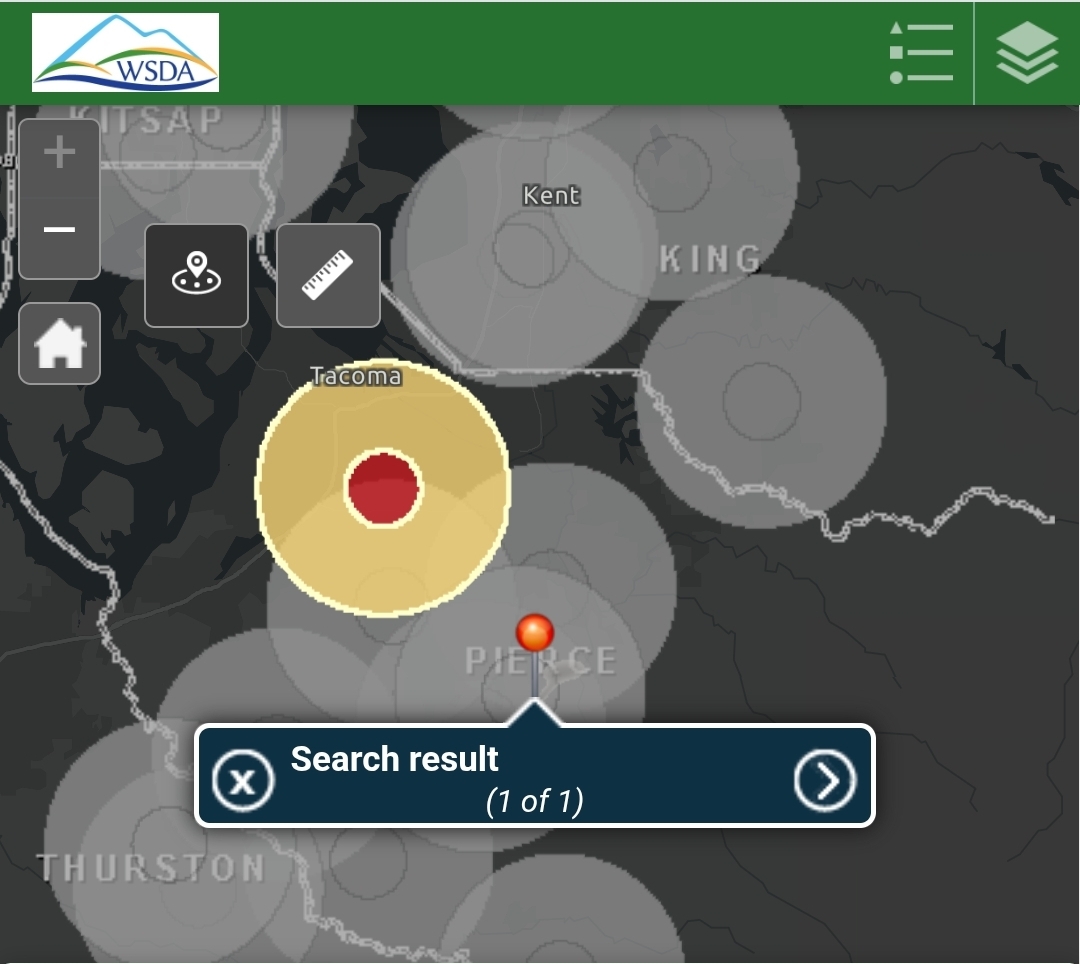Expand search result details arrow

(825, 779)
